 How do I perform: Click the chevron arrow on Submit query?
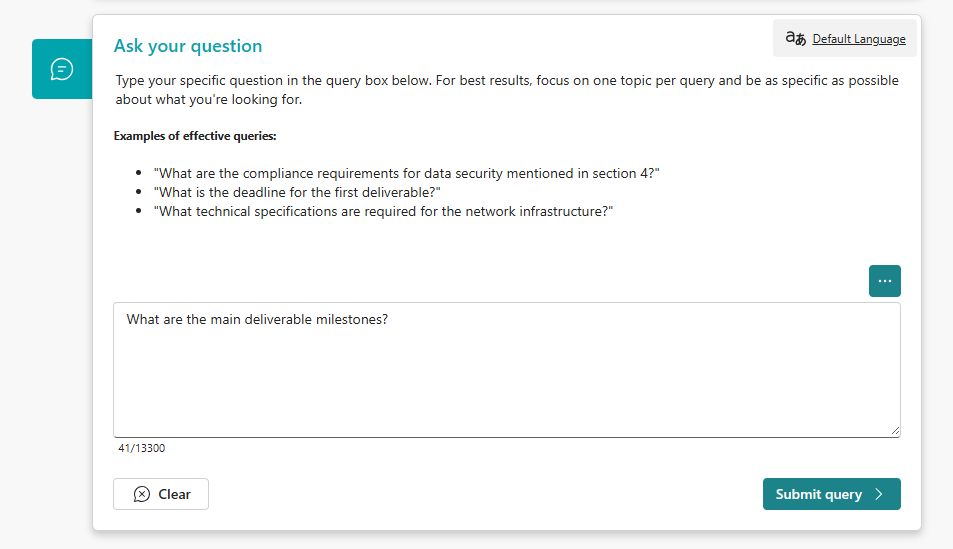point(879,494)
